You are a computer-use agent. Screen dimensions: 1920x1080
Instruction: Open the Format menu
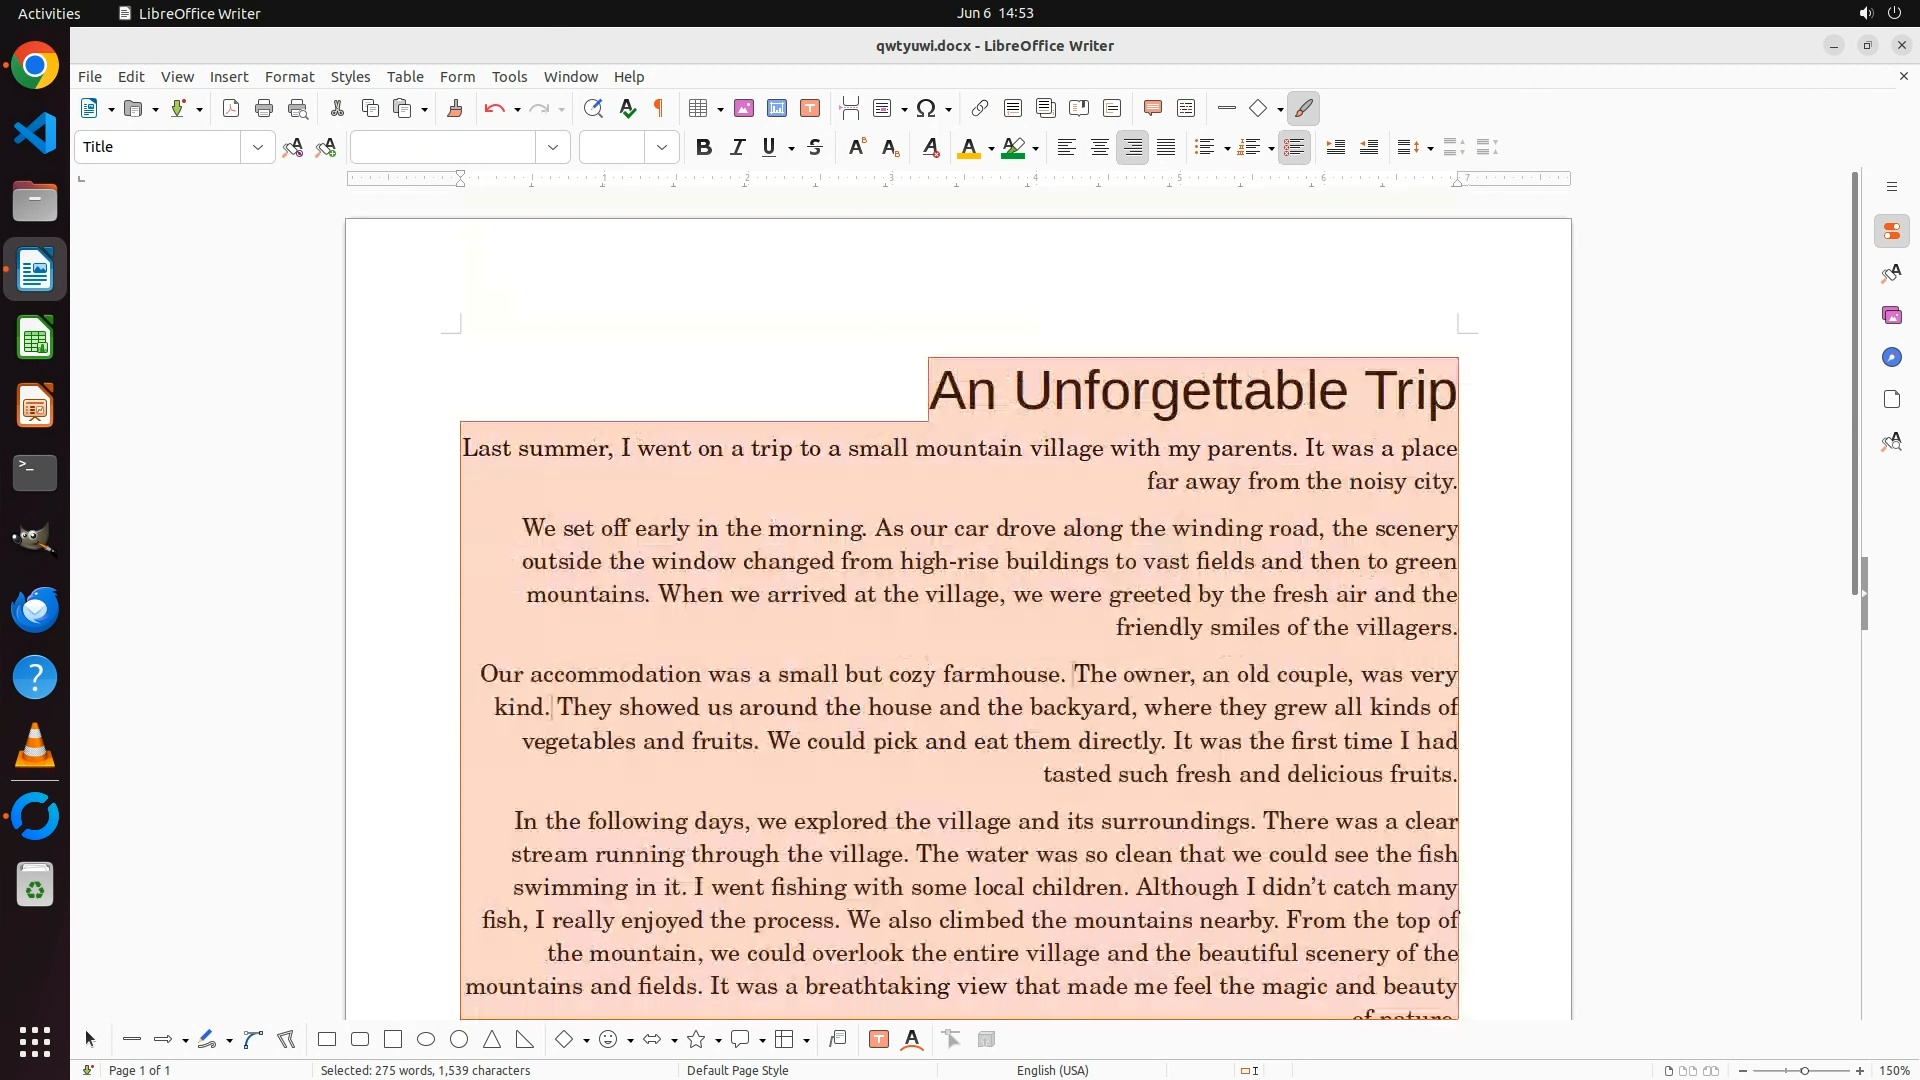coord(289,77)
